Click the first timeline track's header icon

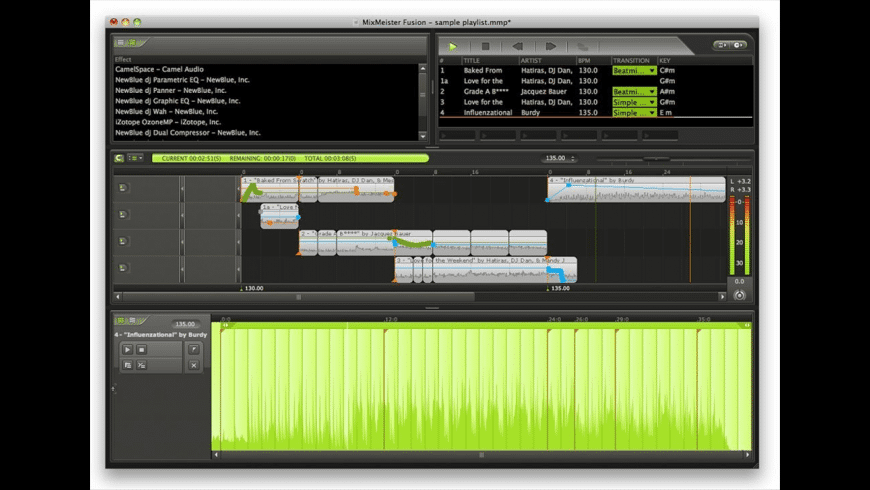coord(123,188)
